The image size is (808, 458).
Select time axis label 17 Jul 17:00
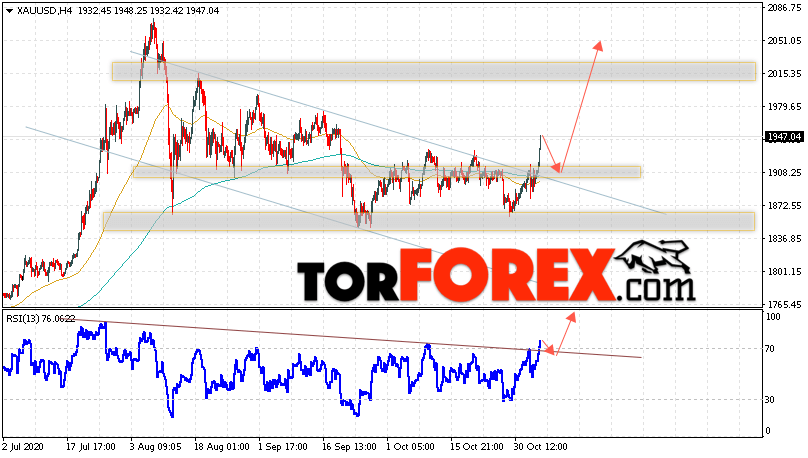91,447
